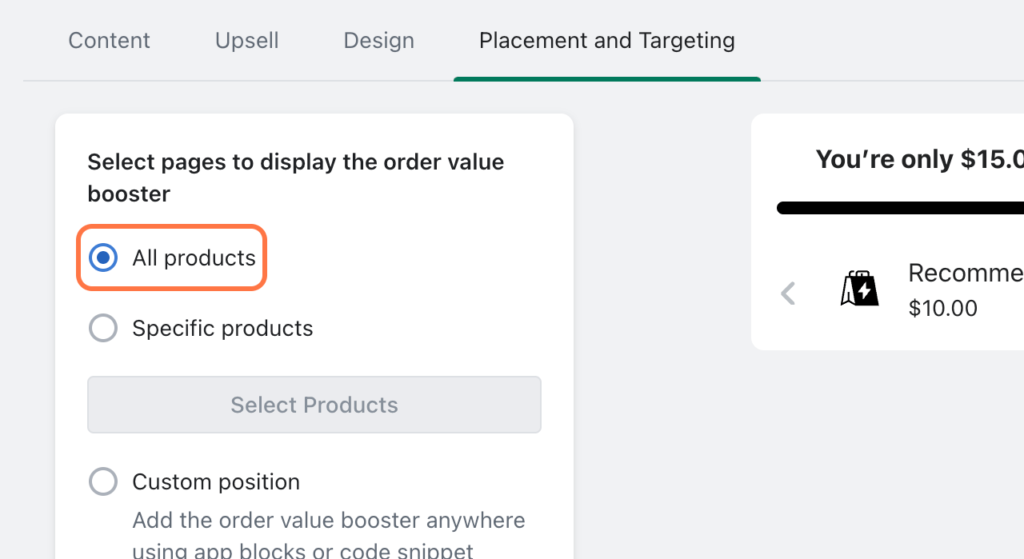Screen dimensions: 1024x559
Task: Click the $10.00 product price
Action: 943,308
